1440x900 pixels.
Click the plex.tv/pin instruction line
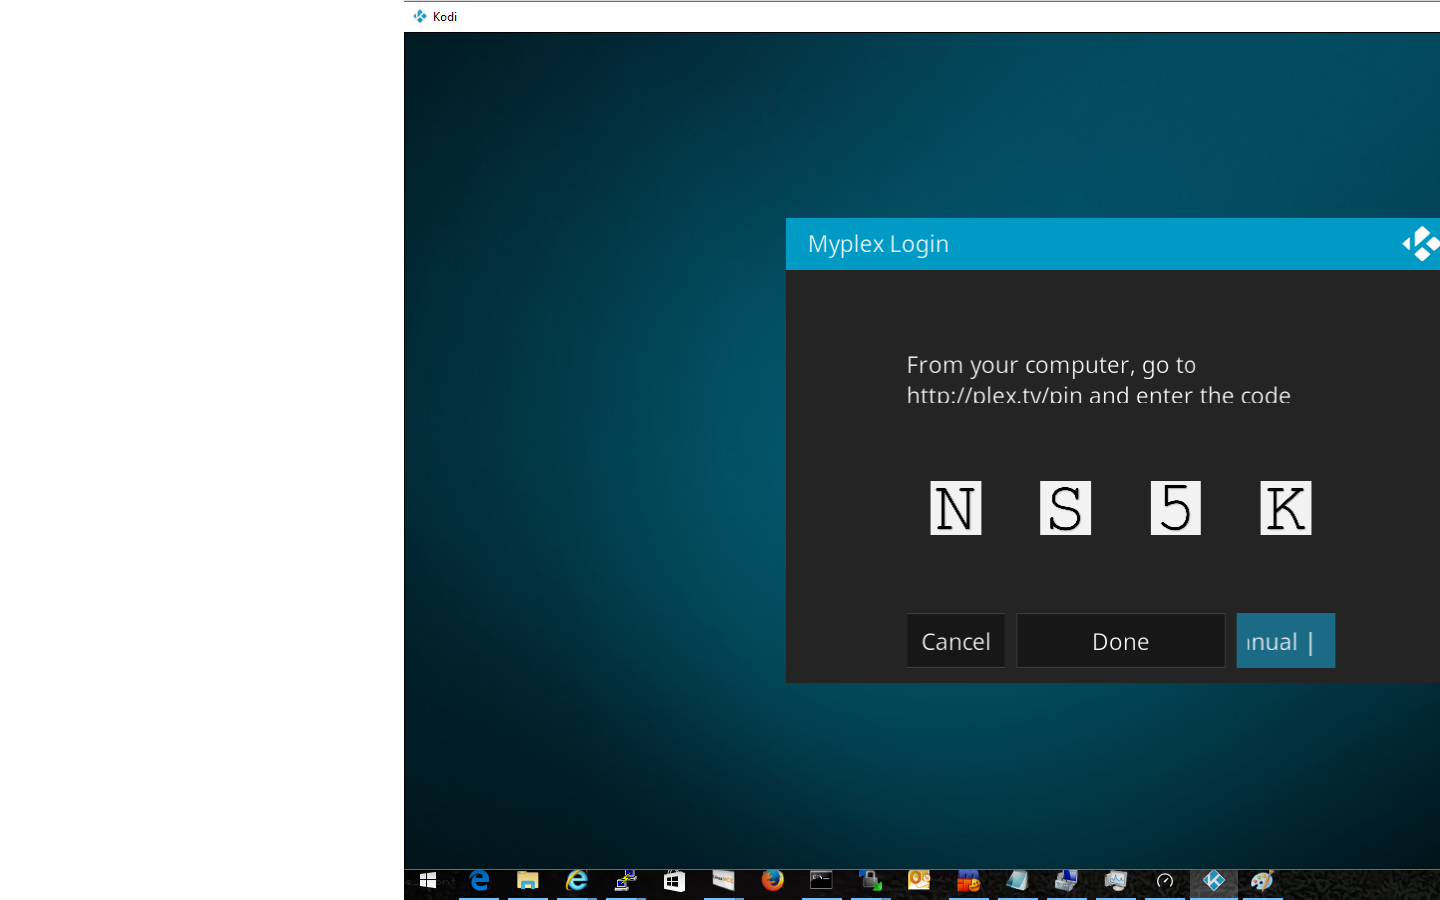click(1098, 394)
